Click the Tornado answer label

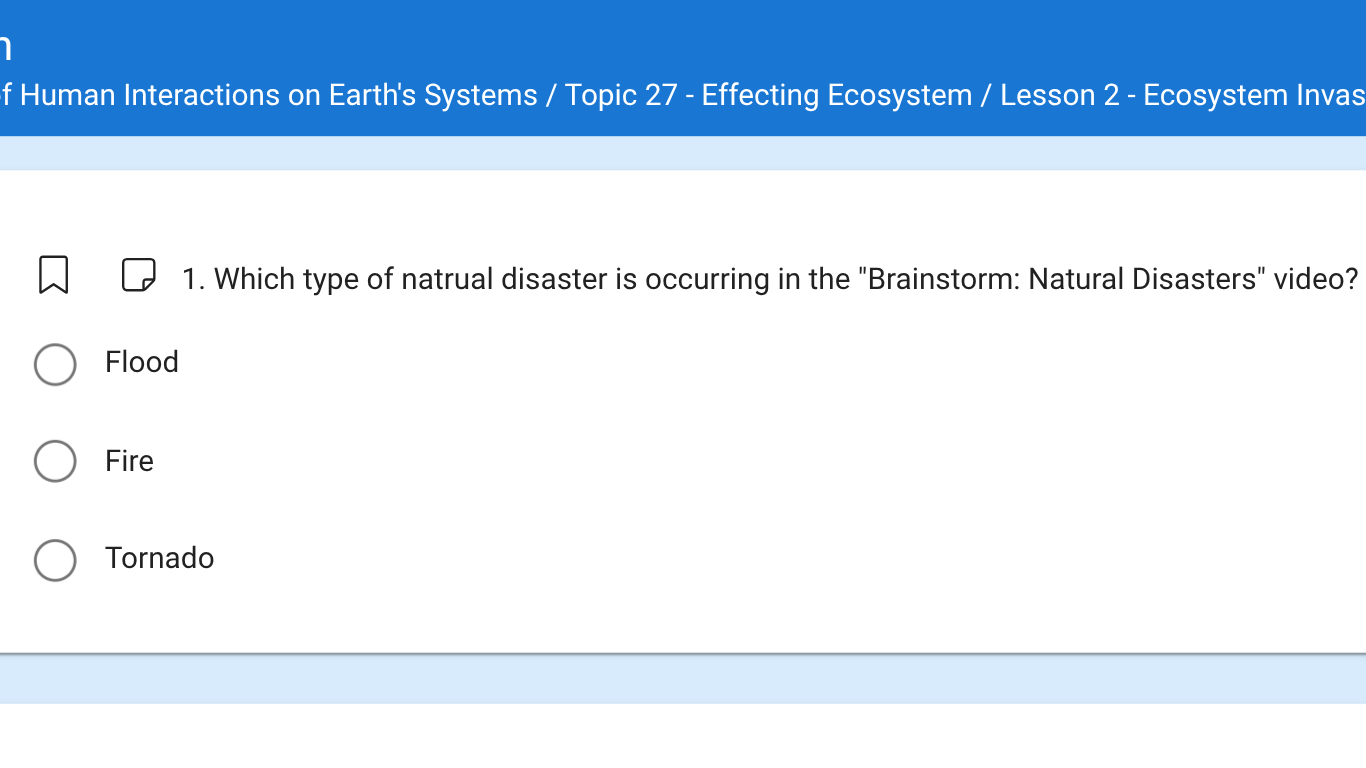point(160,558)
